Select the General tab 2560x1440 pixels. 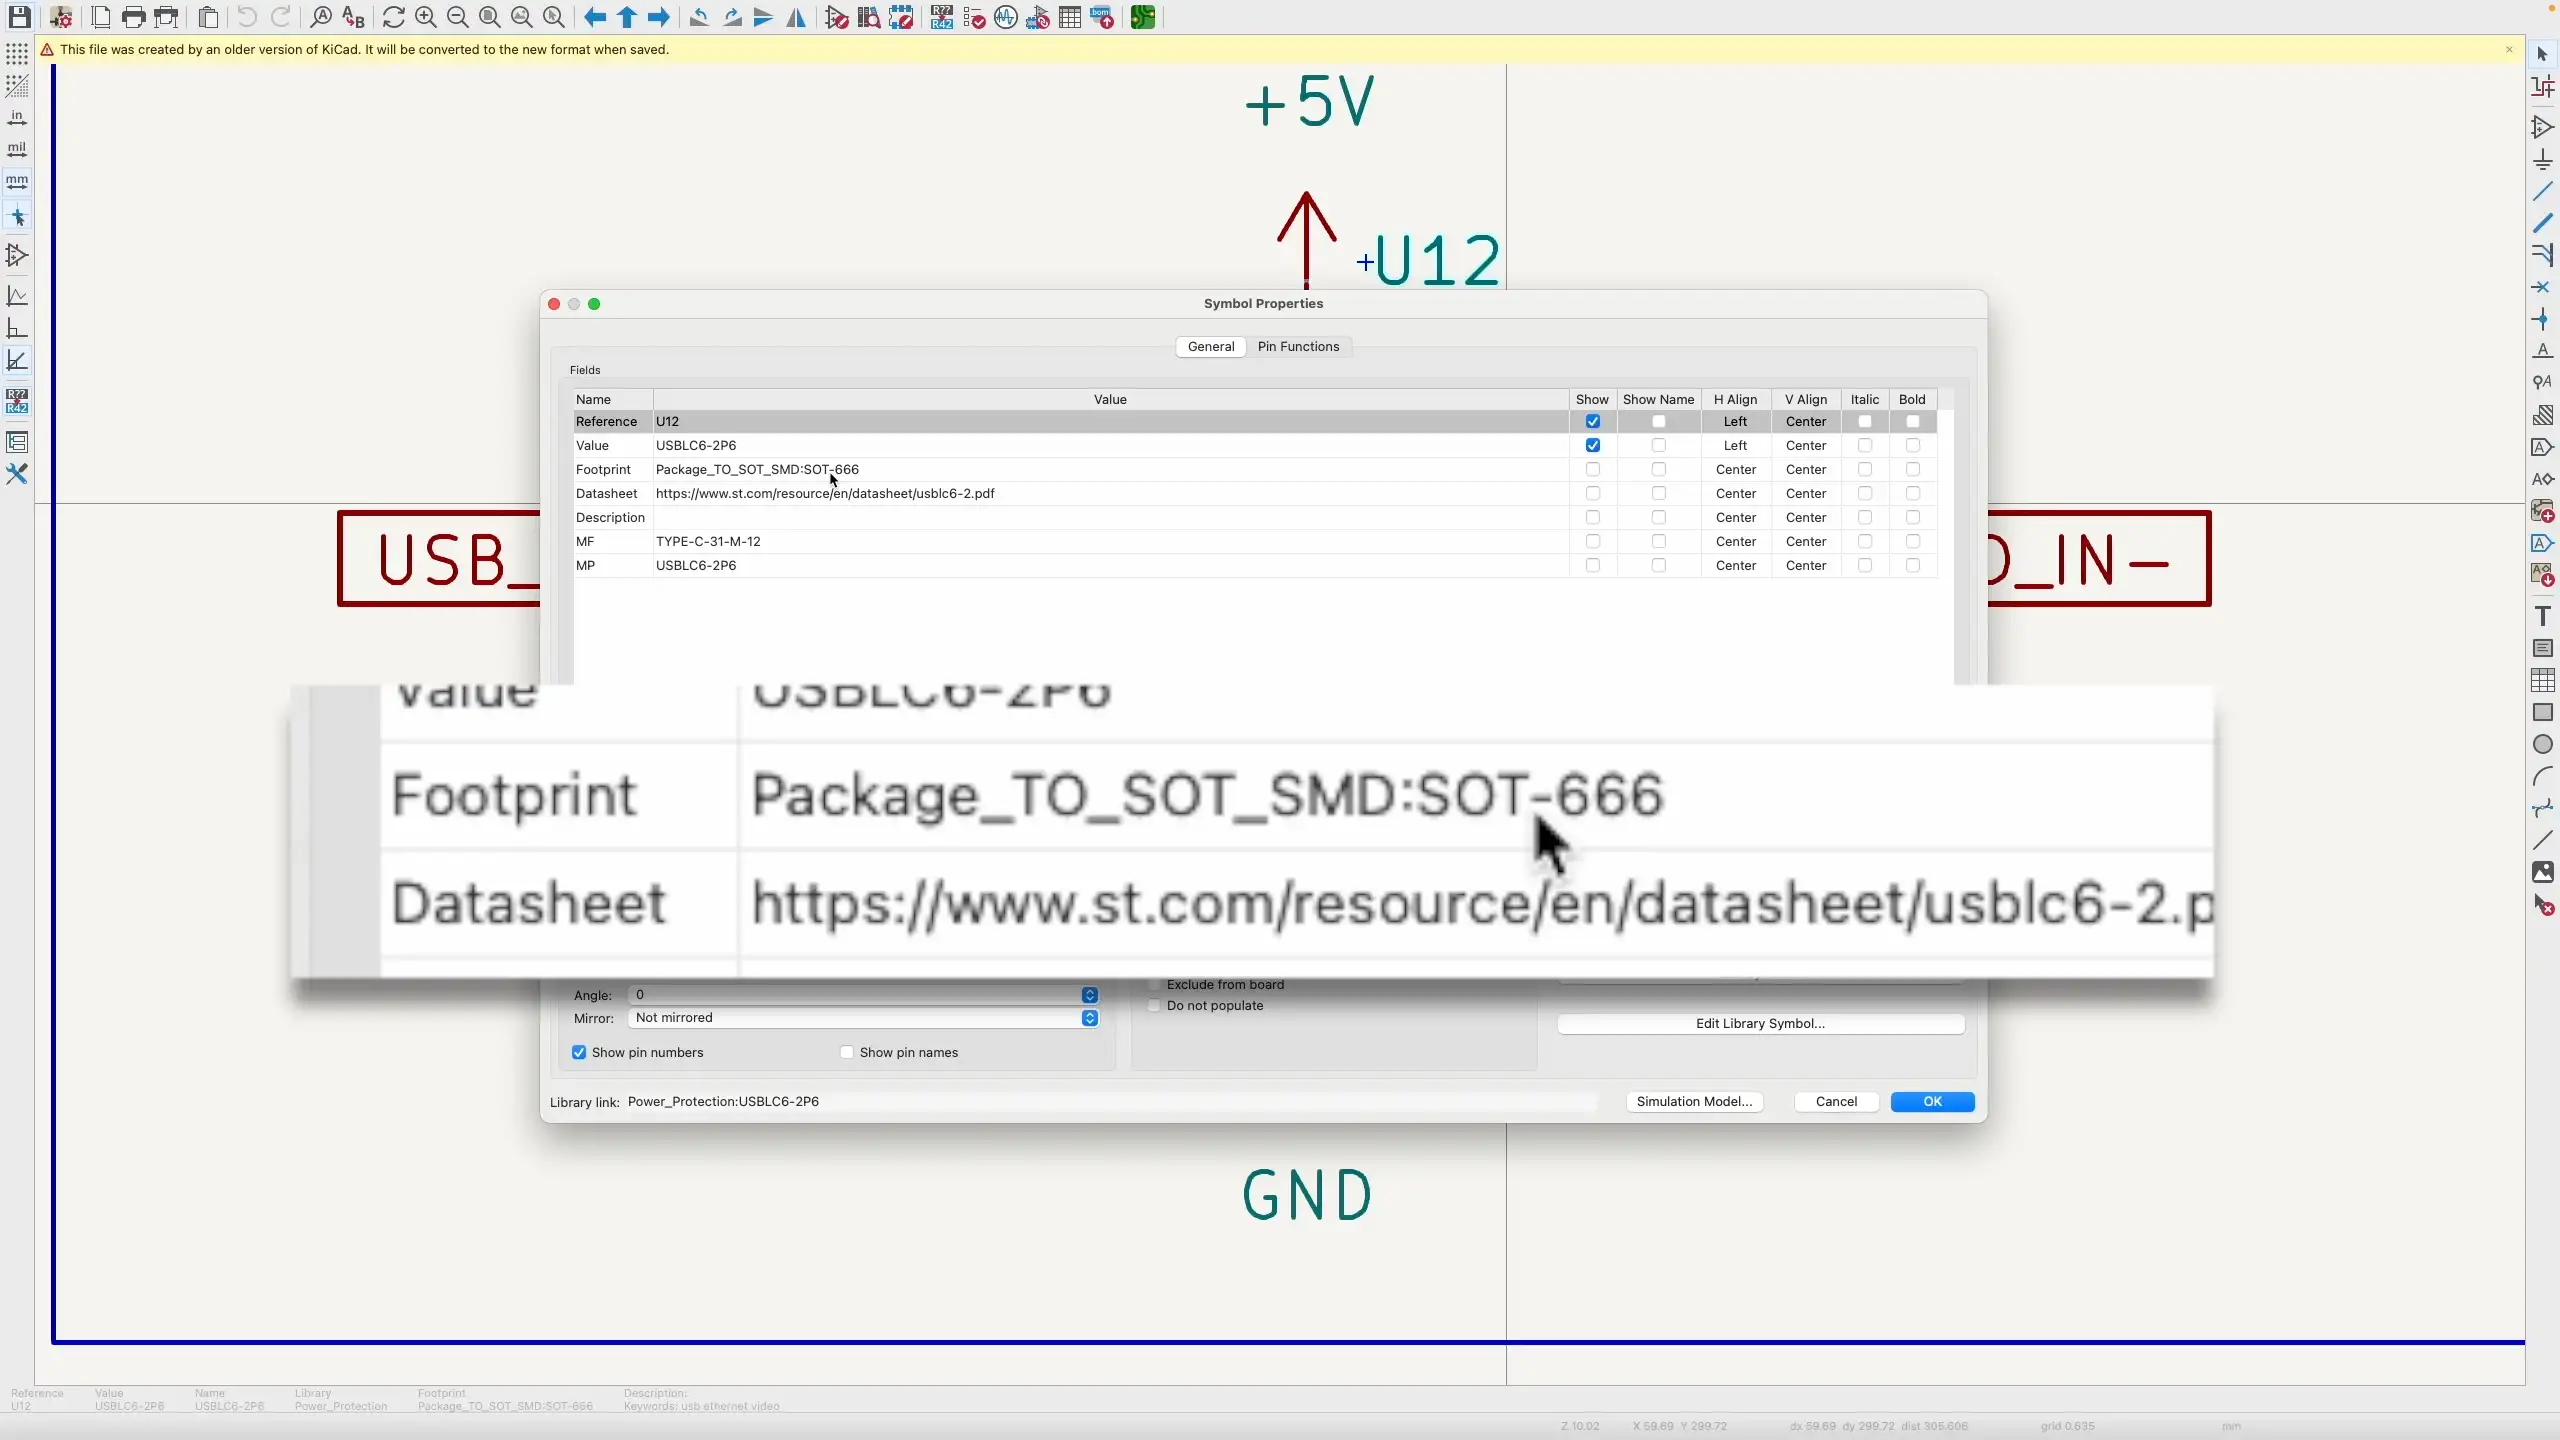[x=1209, y=346]
